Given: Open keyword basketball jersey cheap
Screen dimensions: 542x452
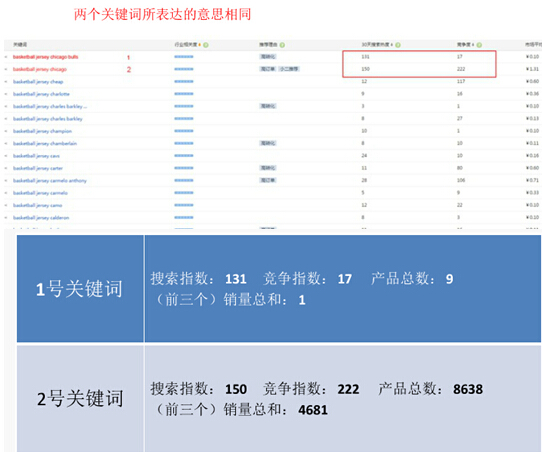Looking at the screenshot, I should 38,82.
